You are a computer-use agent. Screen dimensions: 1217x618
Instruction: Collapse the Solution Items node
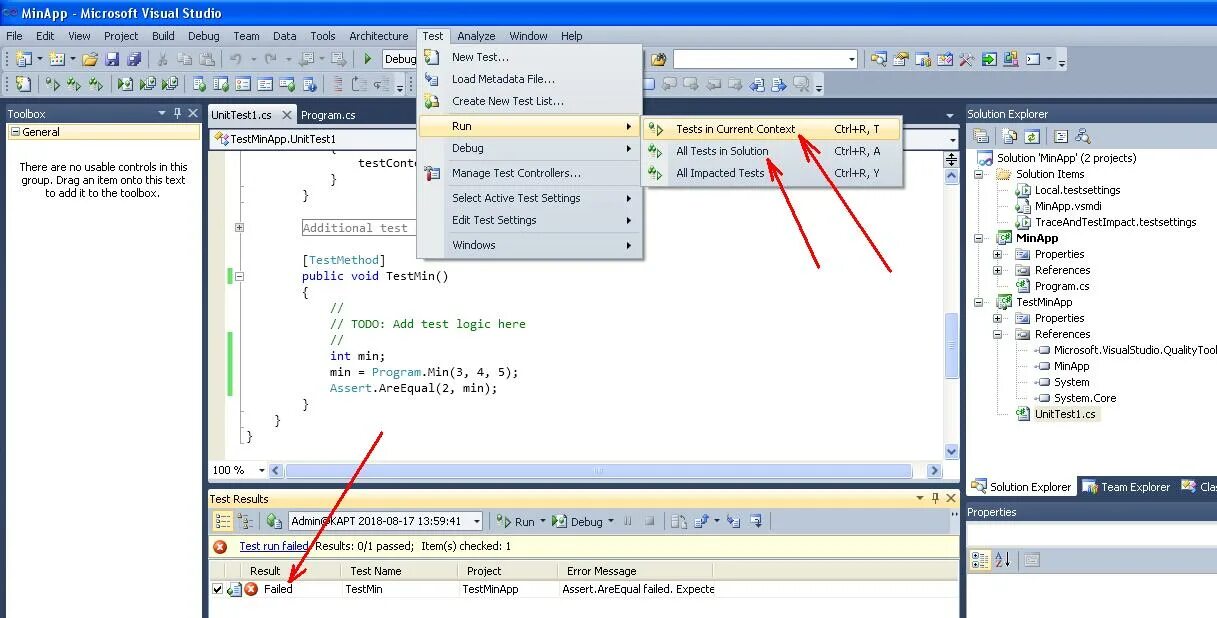tap(981, 174)
